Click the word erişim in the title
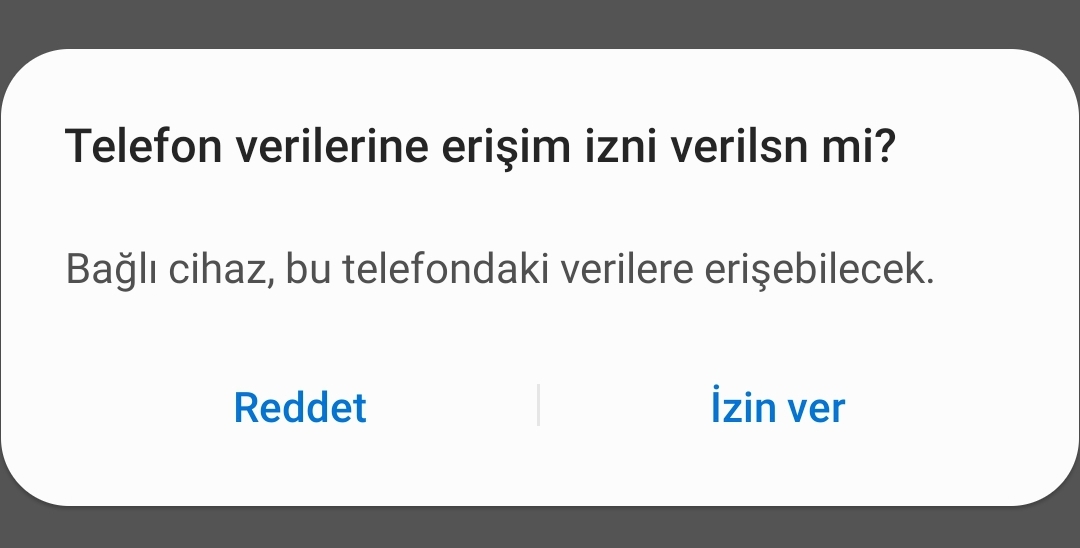This screenshot has width=1080, height=548. click(506, 148)
